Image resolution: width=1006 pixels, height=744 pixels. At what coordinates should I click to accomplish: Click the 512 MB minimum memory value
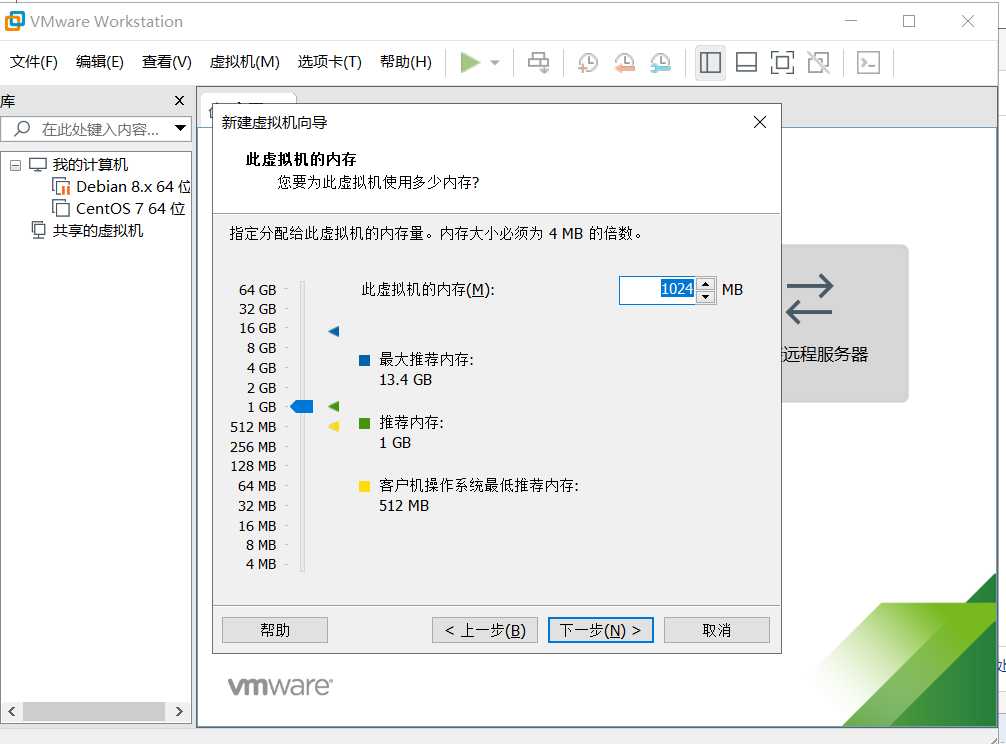(404, 506)
